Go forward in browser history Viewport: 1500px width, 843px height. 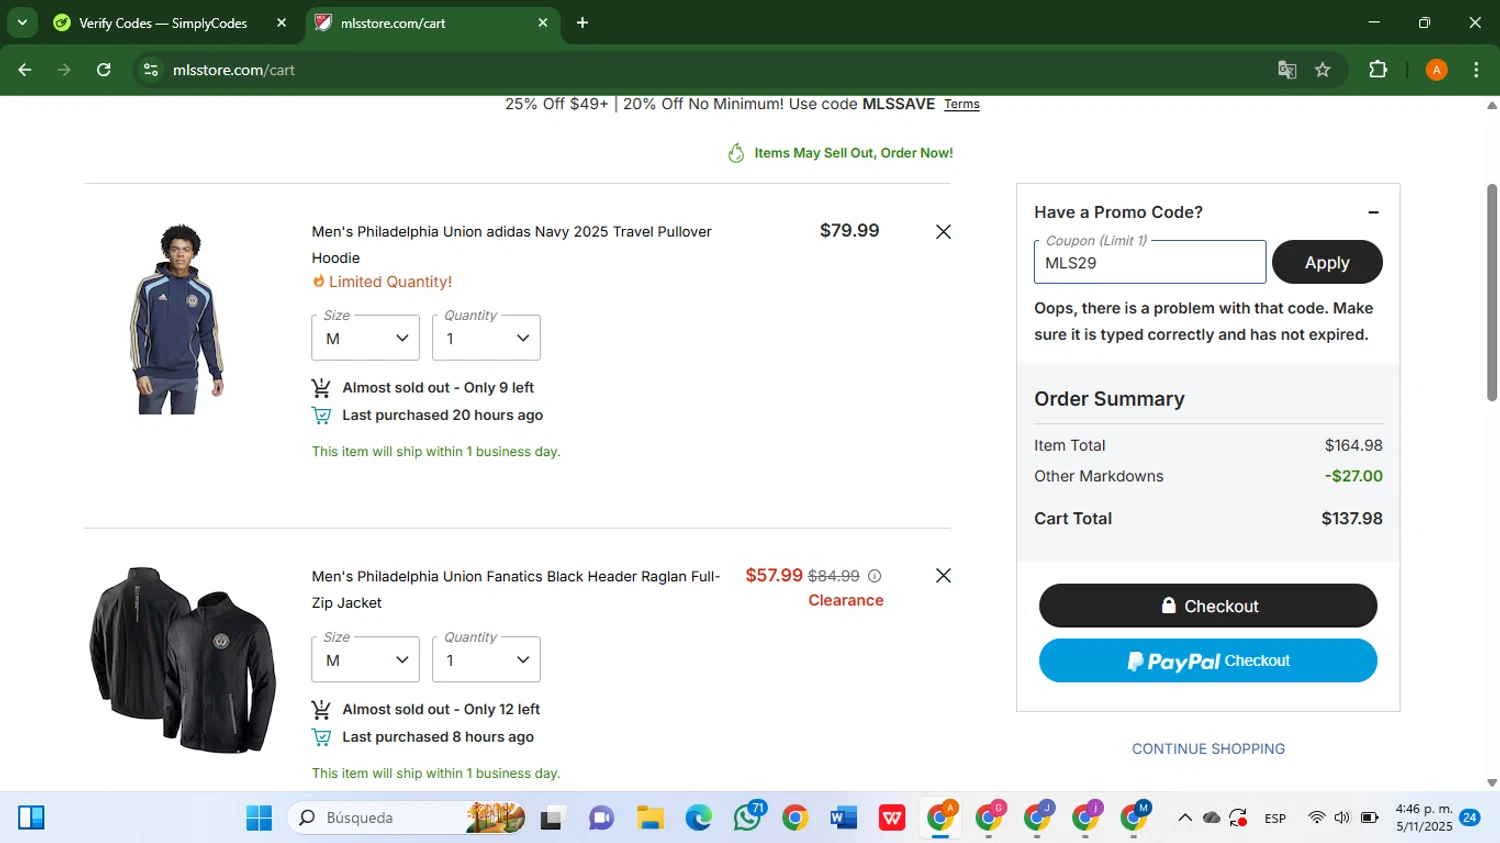(x=64, y=70)
